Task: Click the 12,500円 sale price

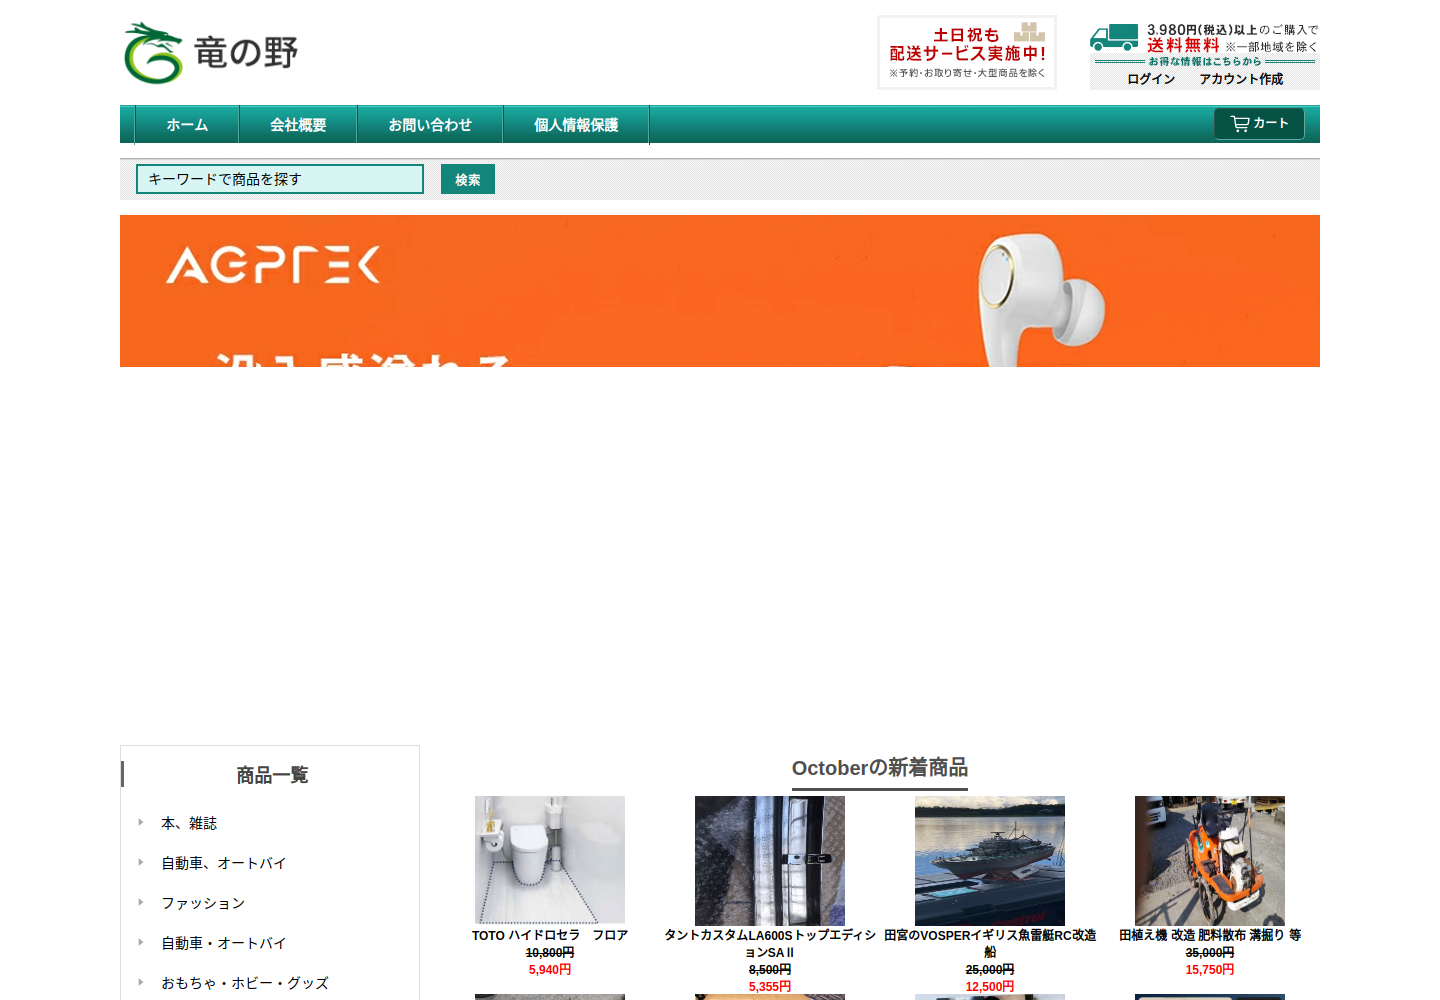Action: (x=990, y=987)
